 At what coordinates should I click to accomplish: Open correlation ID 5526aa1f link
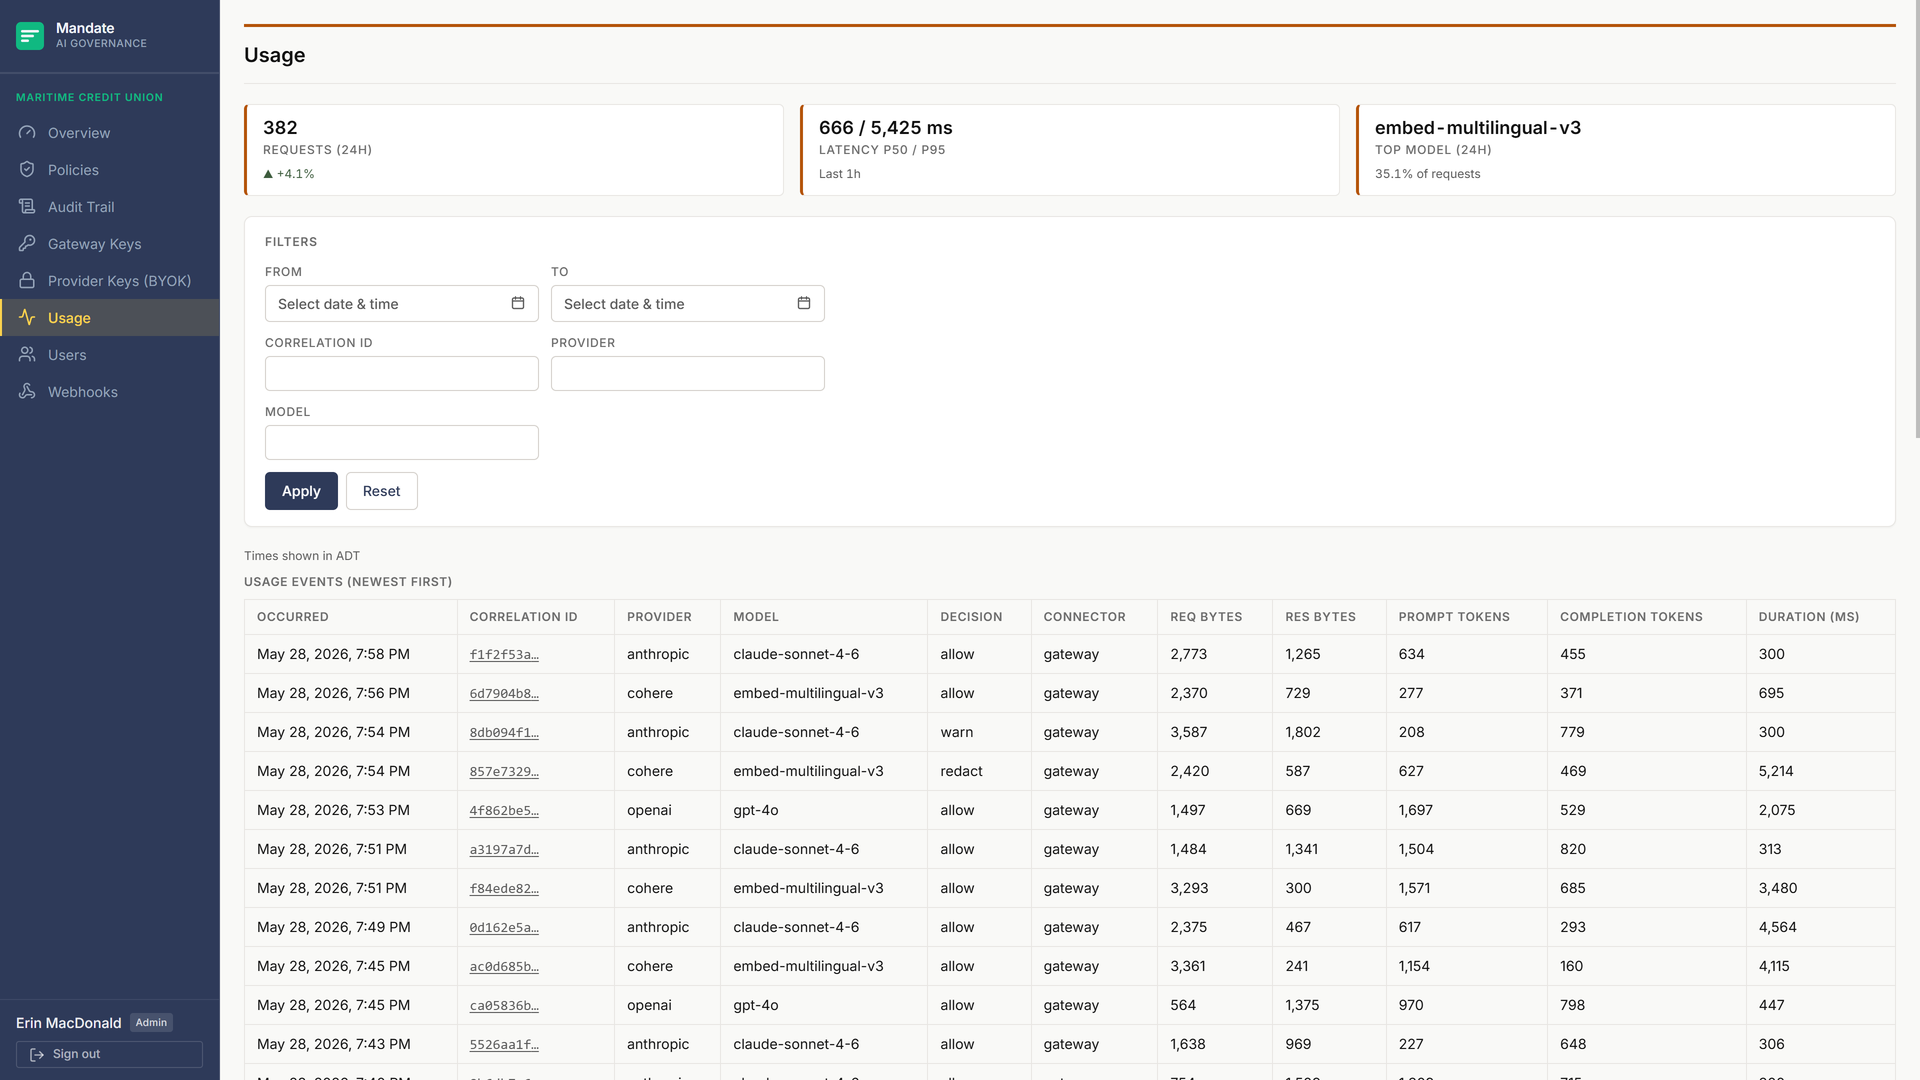(x=504, y=1045)
